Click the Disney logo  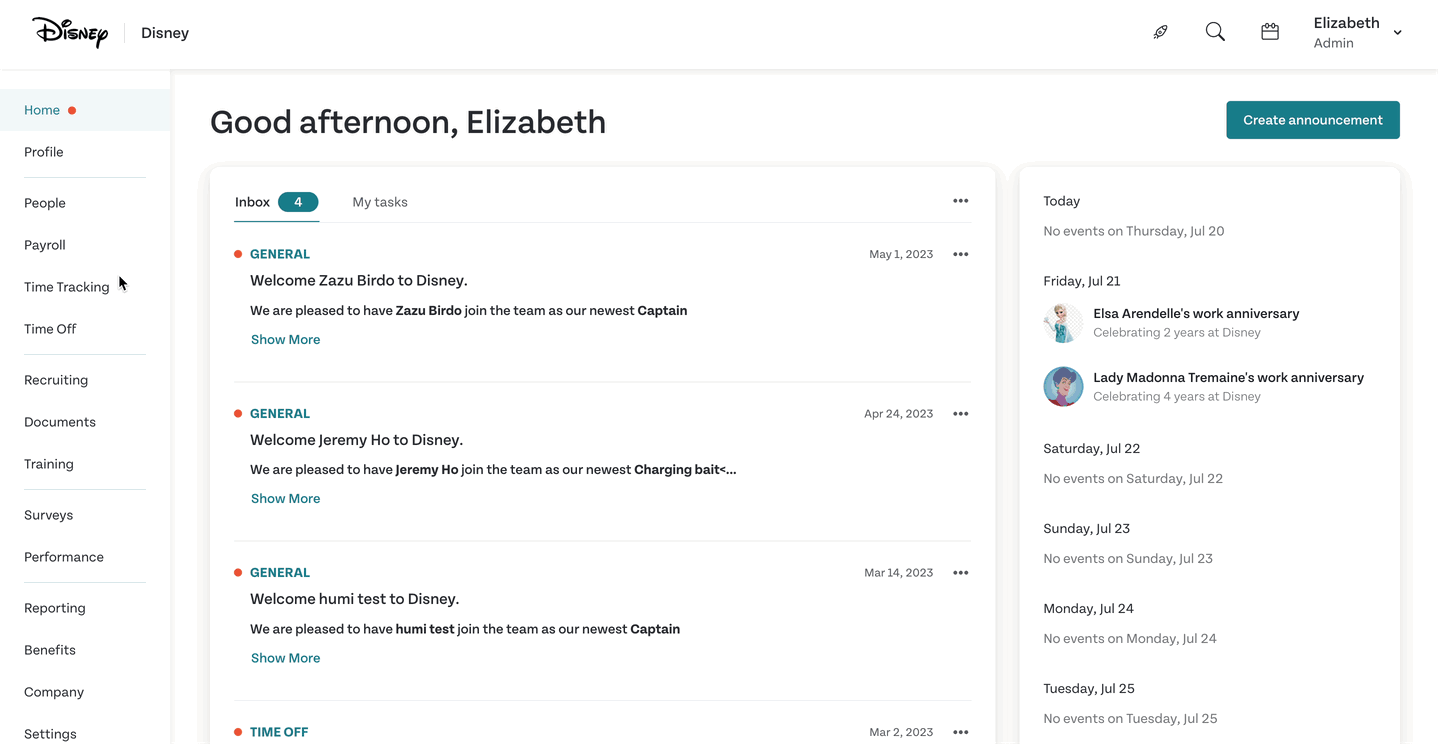70,33
